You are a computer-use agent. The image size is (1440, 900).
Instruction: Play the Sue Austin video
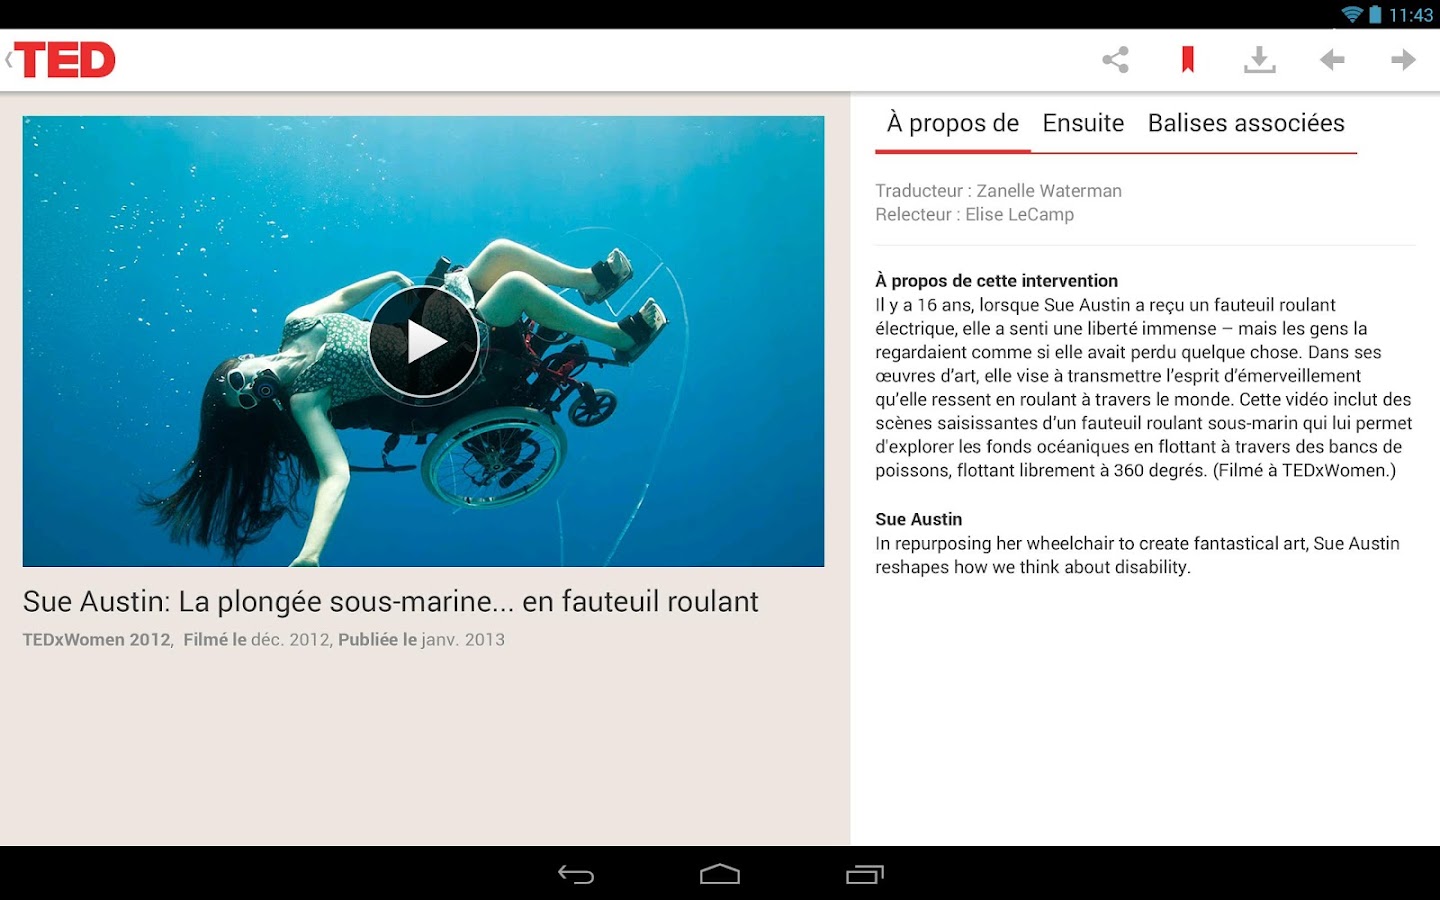(x=425, y=340)
